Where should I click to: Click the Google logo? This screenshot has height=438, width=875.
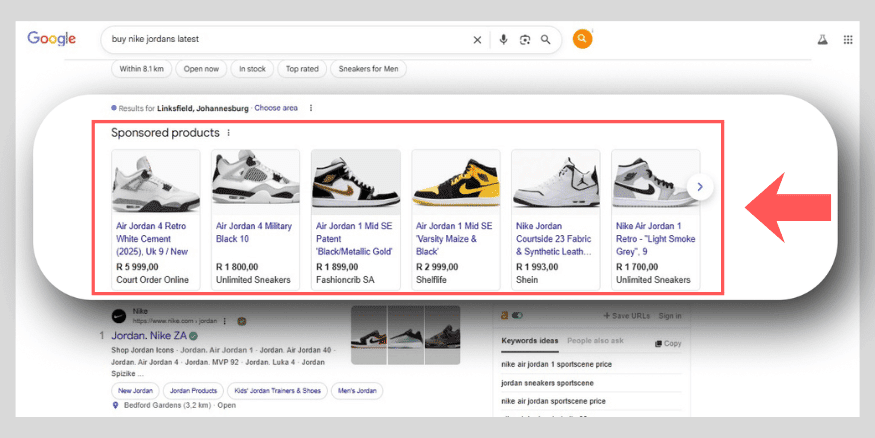[x=51, y=39]
